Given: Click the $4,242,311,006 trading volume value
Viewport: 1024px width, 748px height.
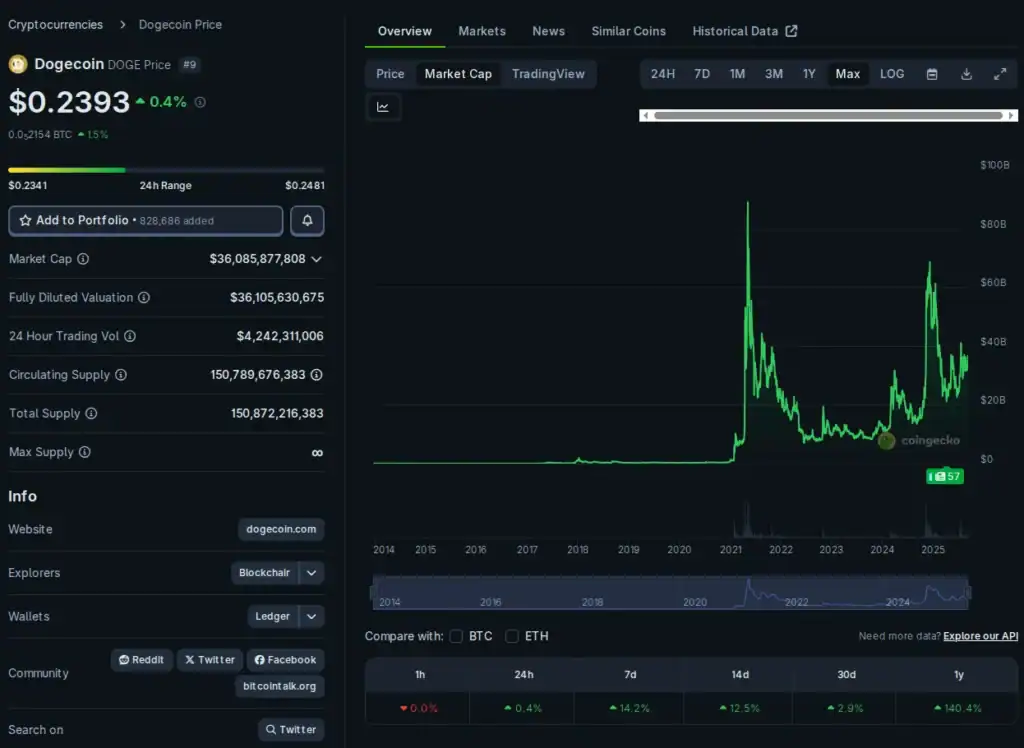Looking at the screenshot, I should point(280,336).
